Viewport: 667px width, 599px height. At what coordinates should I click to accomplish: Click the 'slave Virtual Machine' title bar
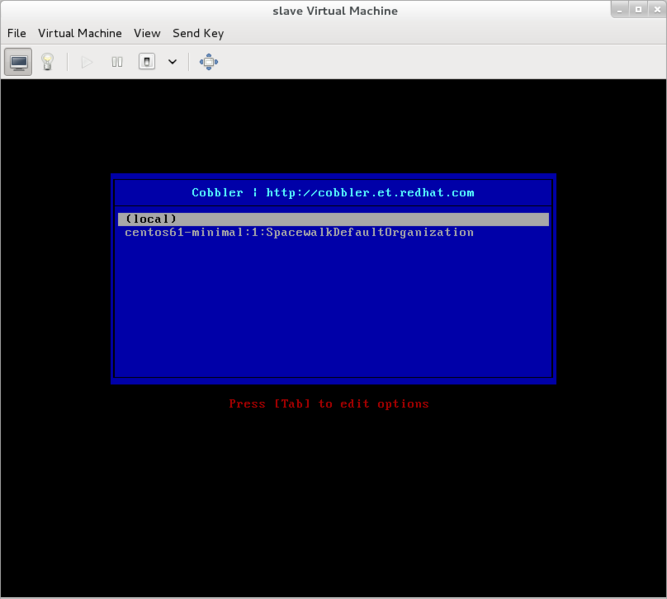pyautogui.click(x=334, y=11)
